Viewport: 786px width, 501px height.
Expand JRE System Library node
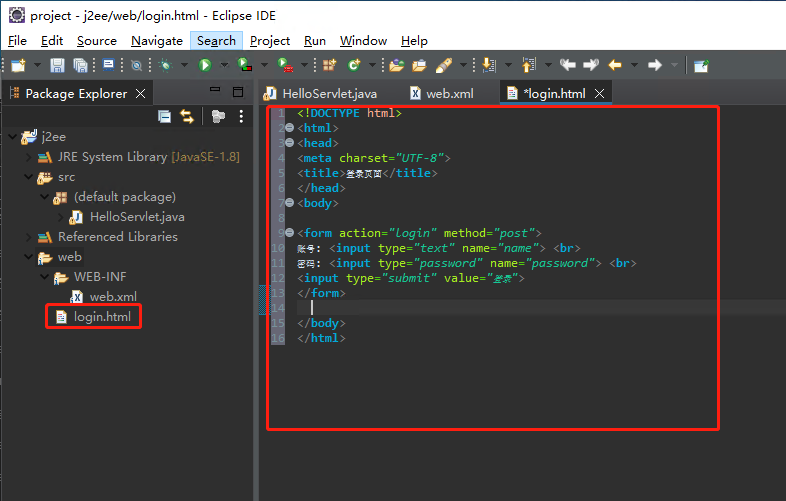tap(29, 157)
